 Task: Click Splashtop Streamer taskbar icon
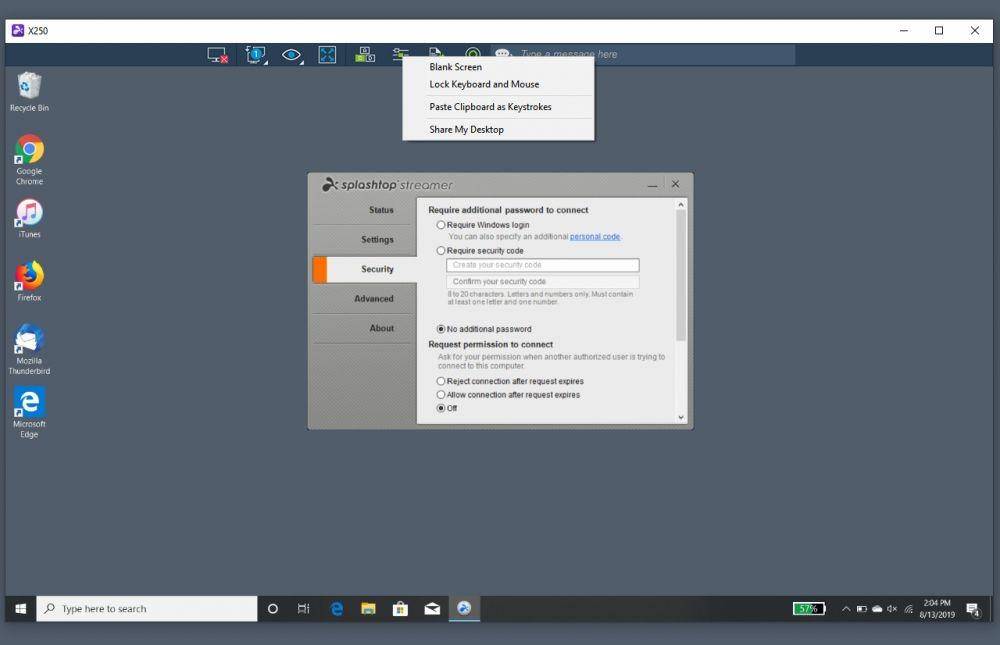tap(464, 609)
